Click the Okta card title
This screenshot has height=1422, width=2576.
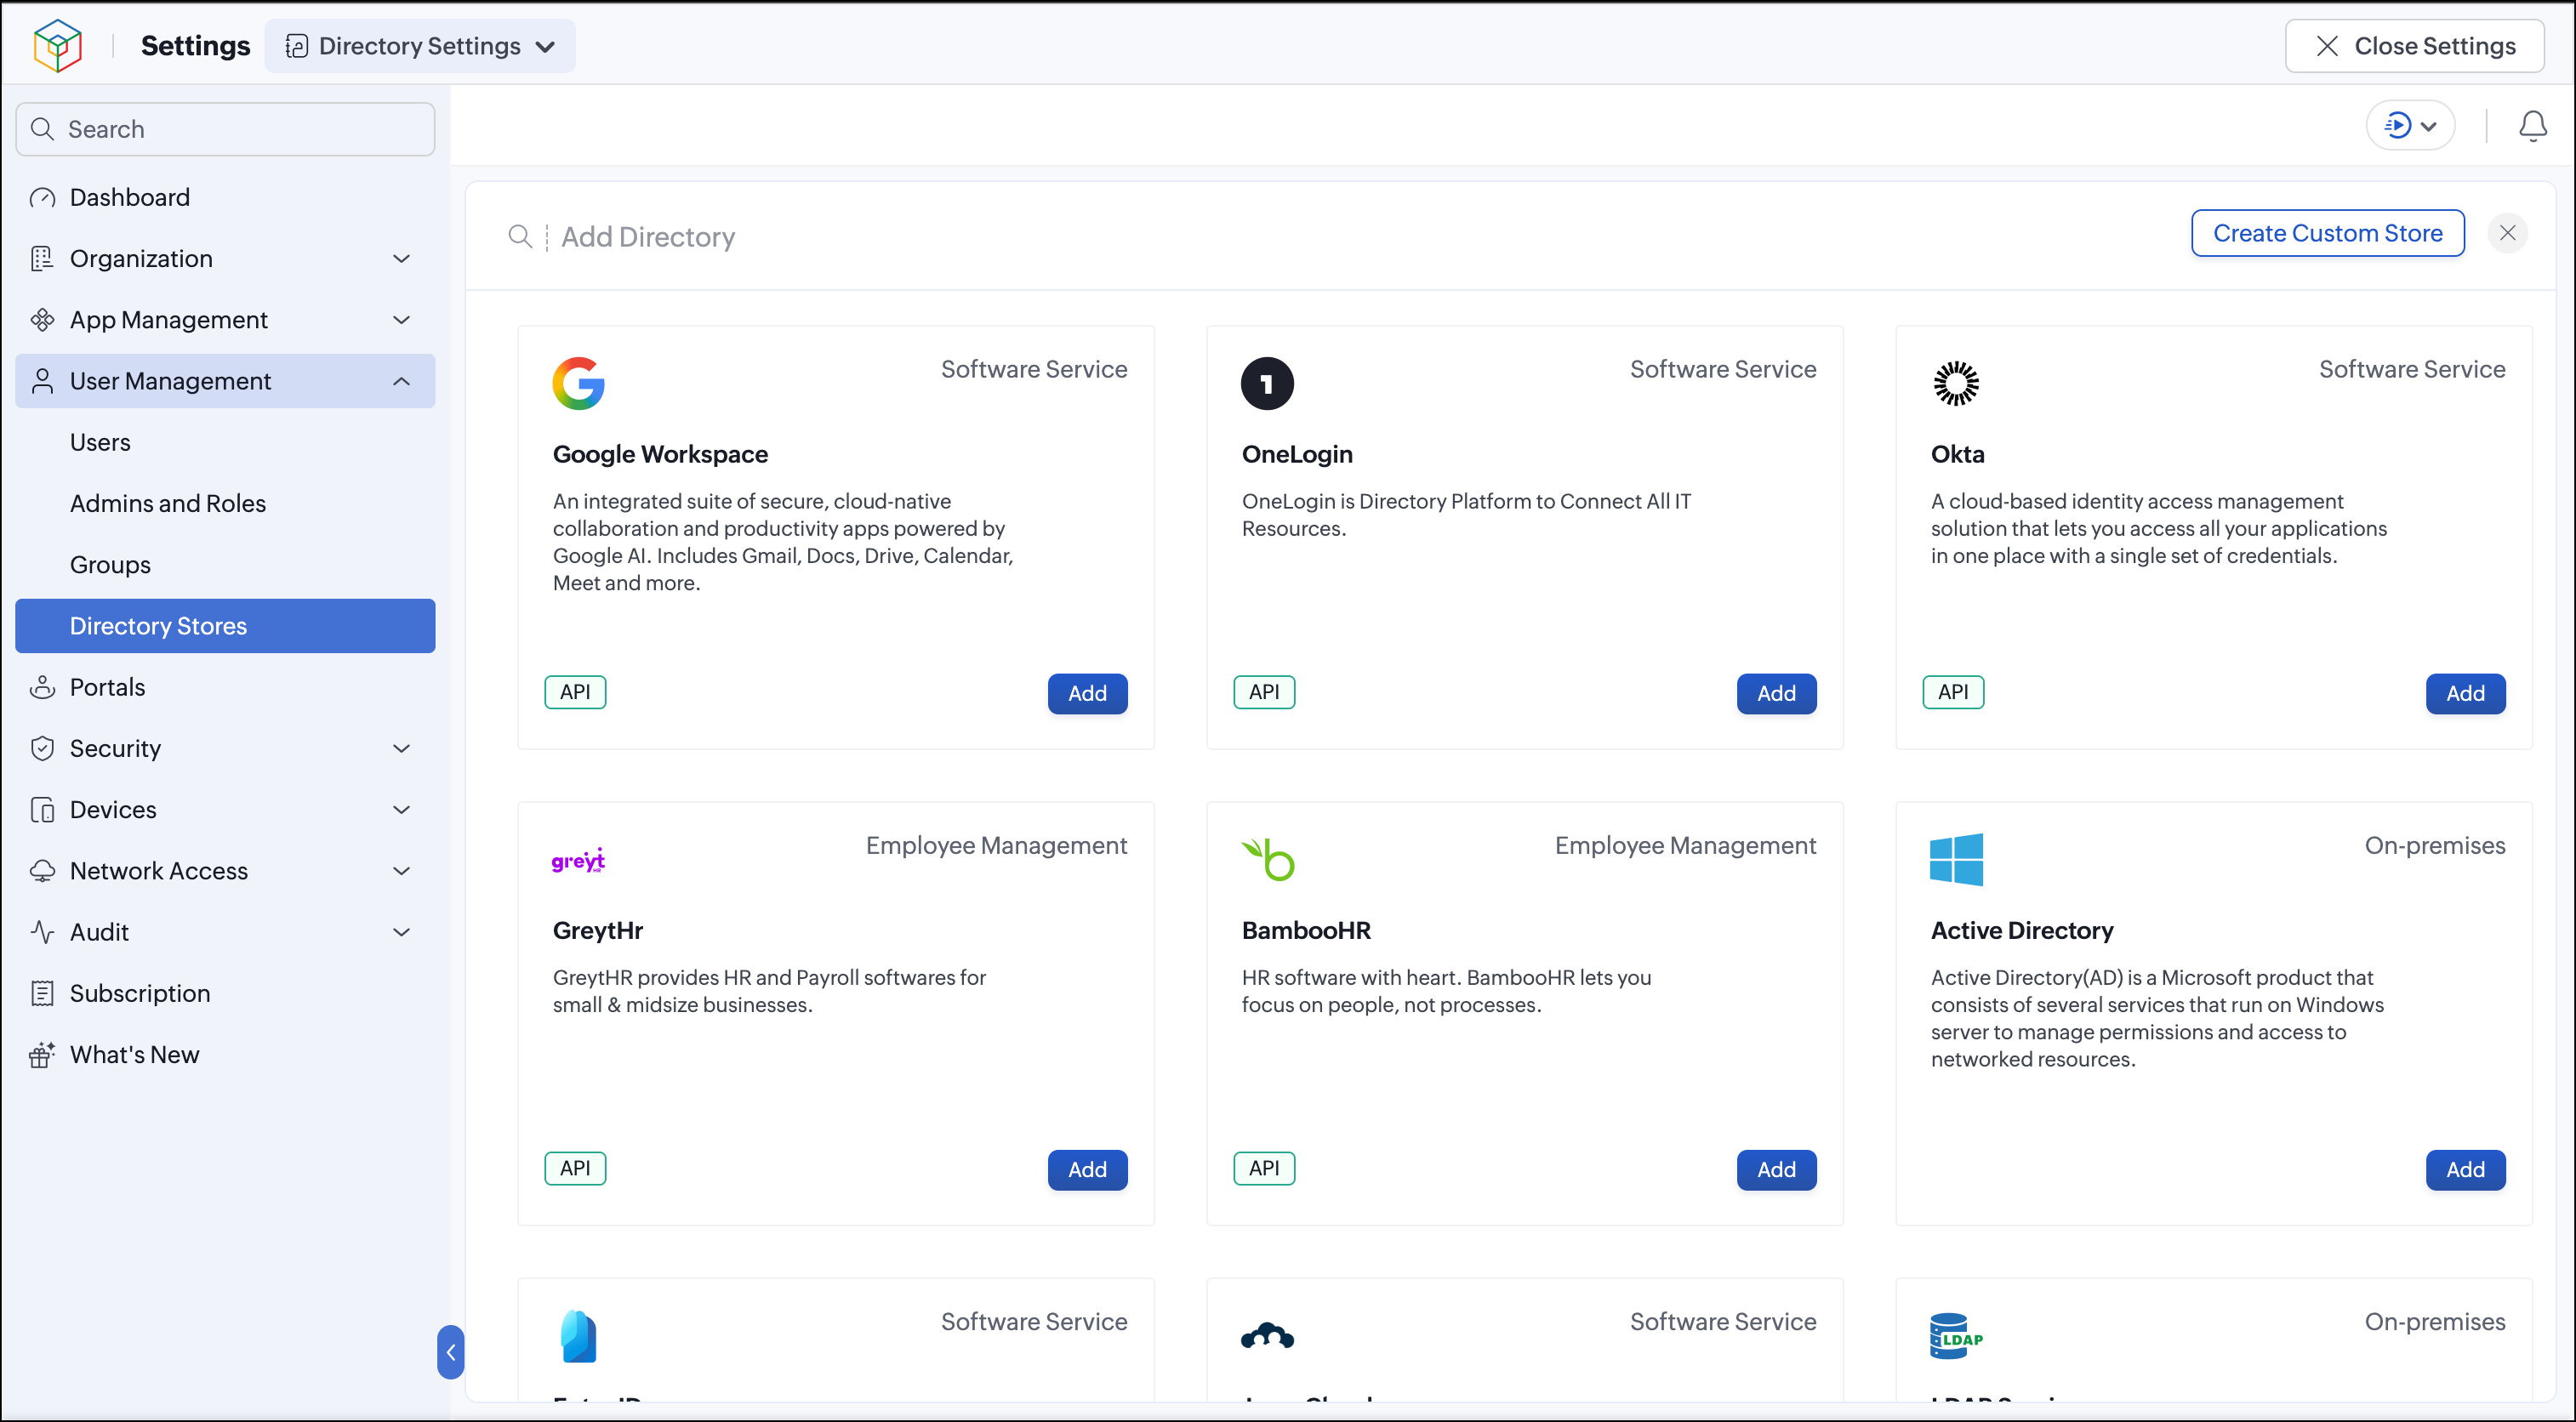pos(1957,454)
